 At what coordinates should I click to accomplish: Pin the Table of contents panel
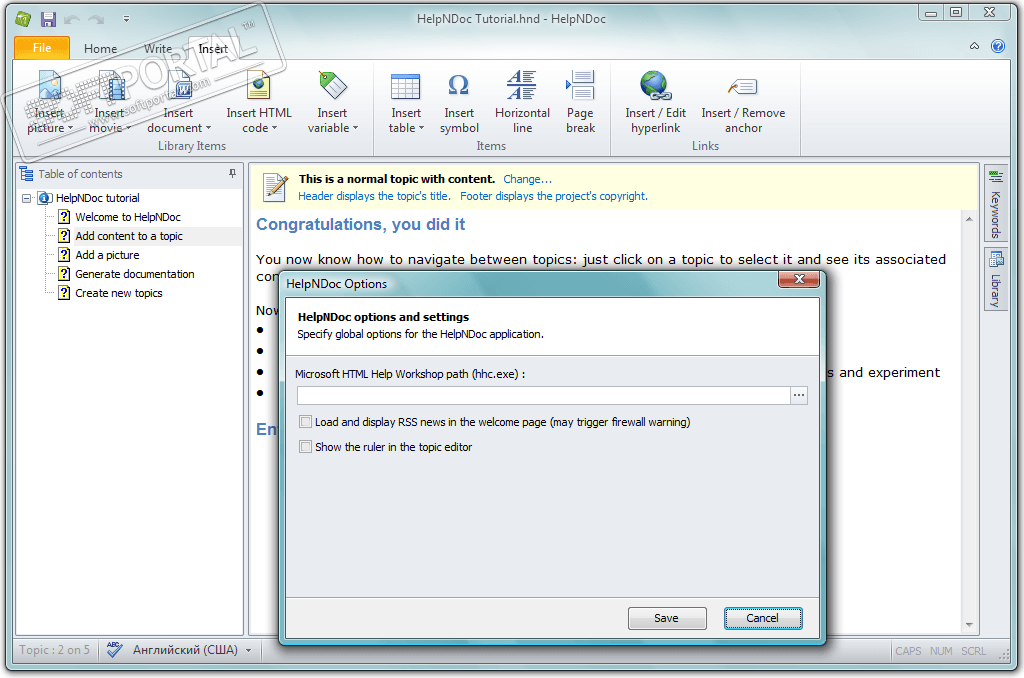232,173
